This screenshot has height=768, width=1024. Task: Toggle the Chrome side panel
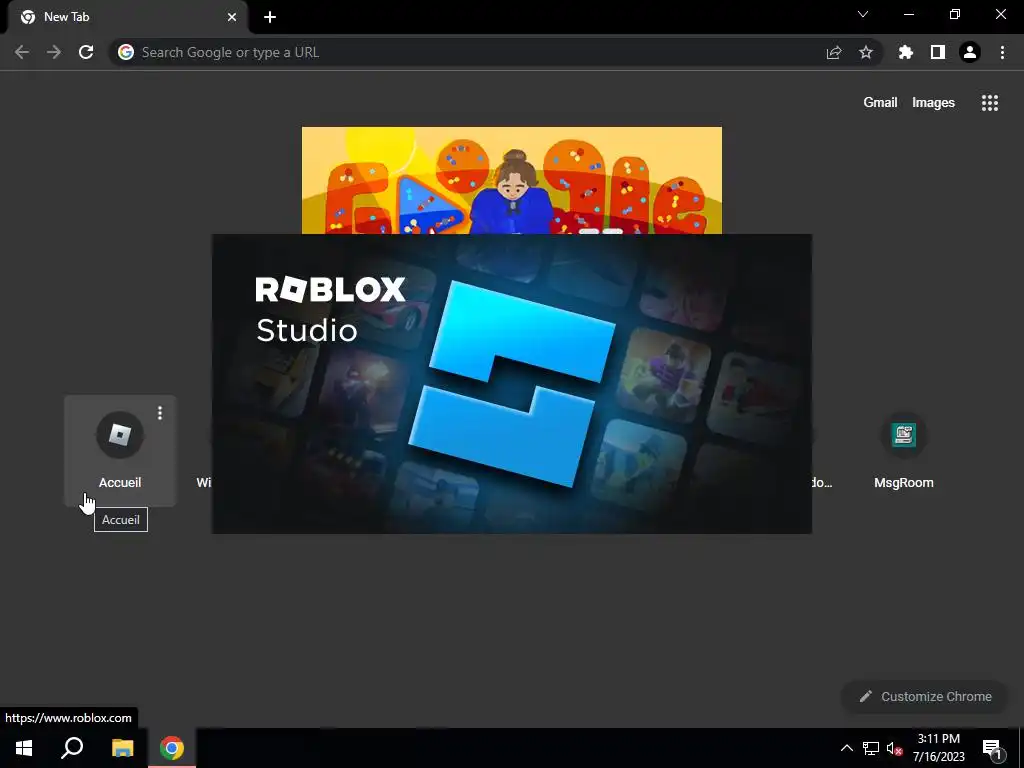(x=938, y=52)
